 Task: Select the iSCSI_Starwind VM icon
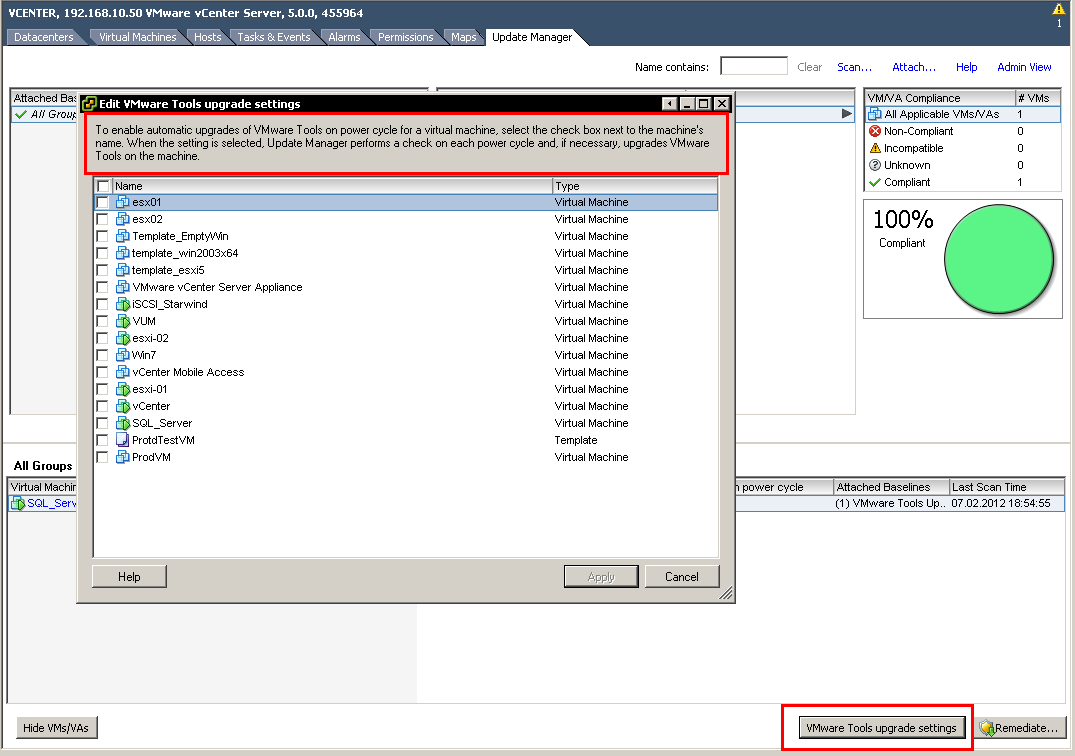[122, 304]
